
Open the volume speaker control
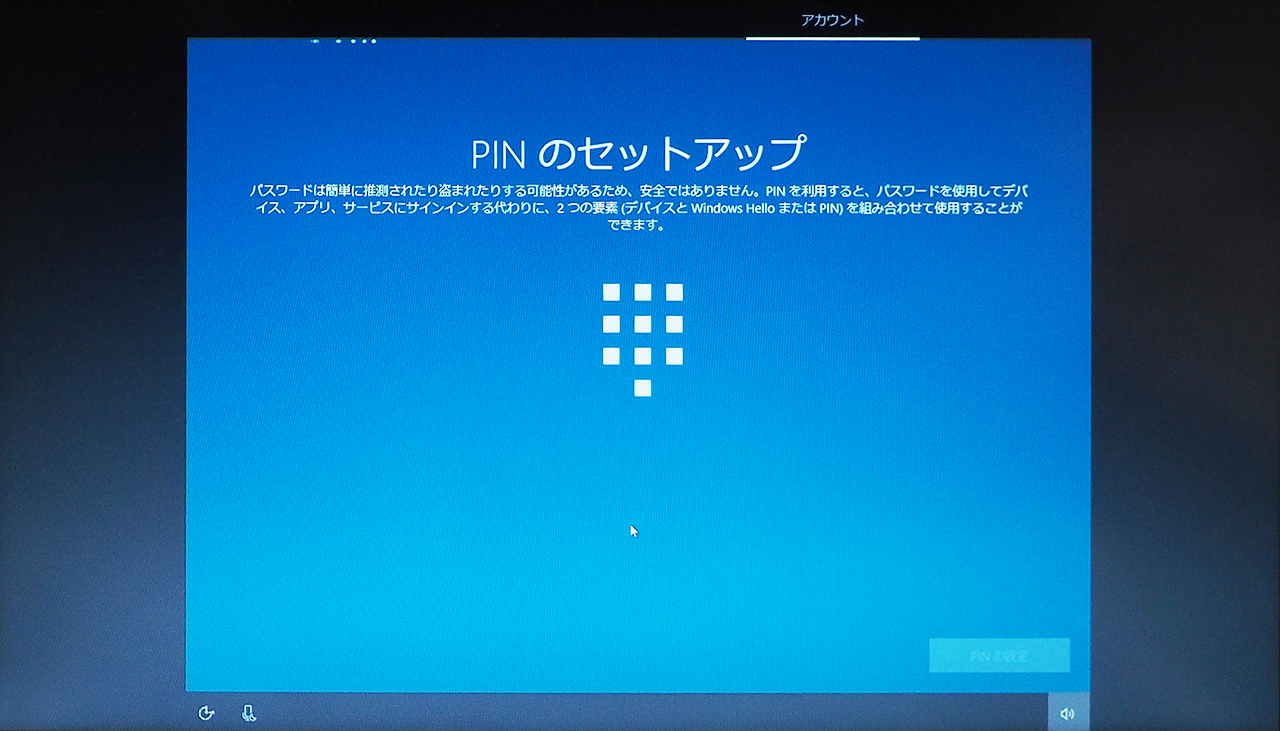click(x=1068, y=713)
